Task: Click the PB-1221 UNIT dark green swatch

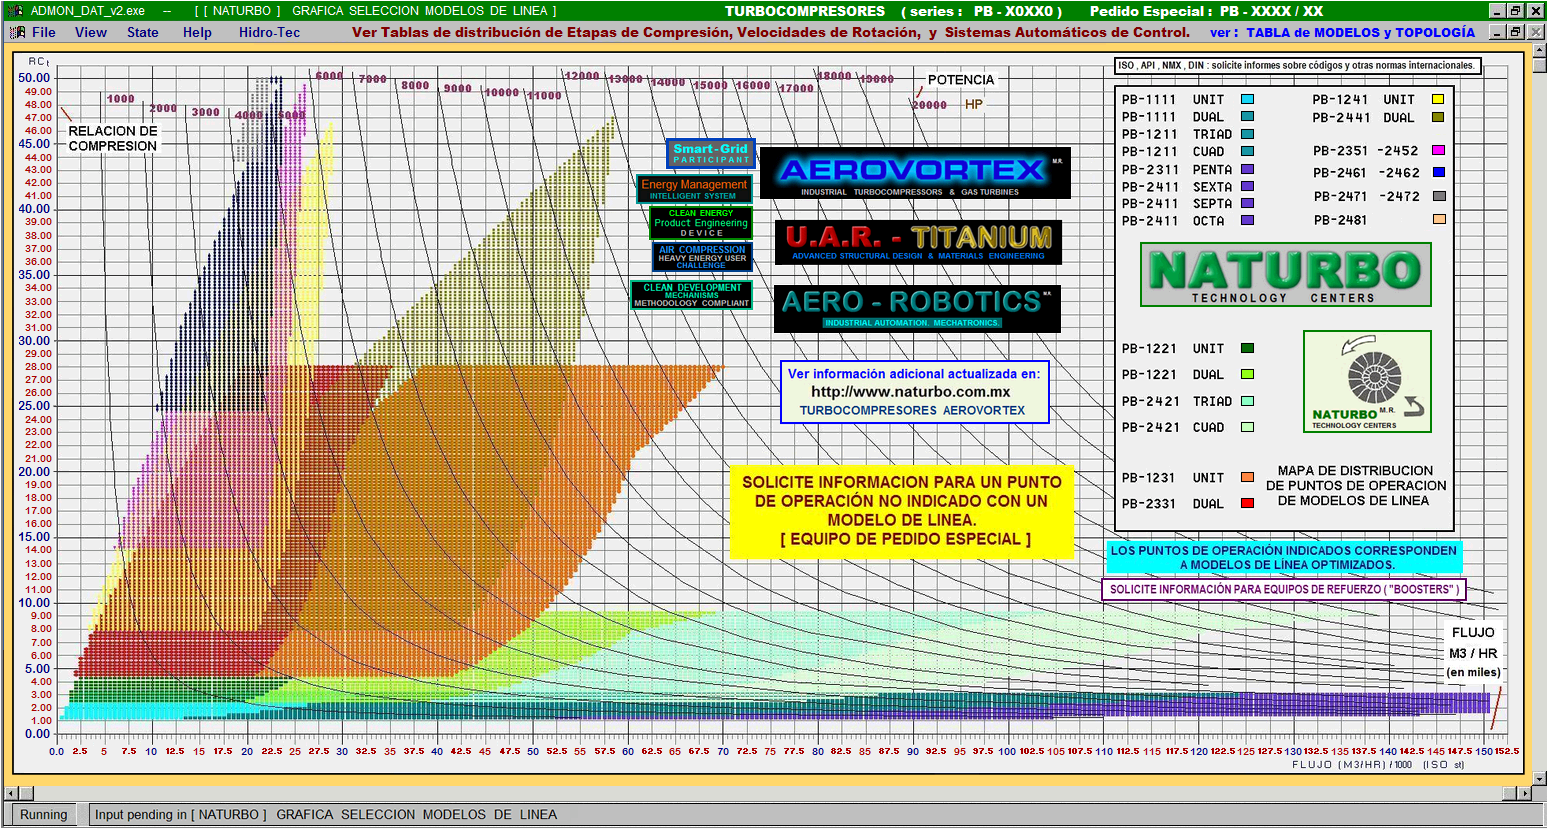Action: (x=1247, y=348)
